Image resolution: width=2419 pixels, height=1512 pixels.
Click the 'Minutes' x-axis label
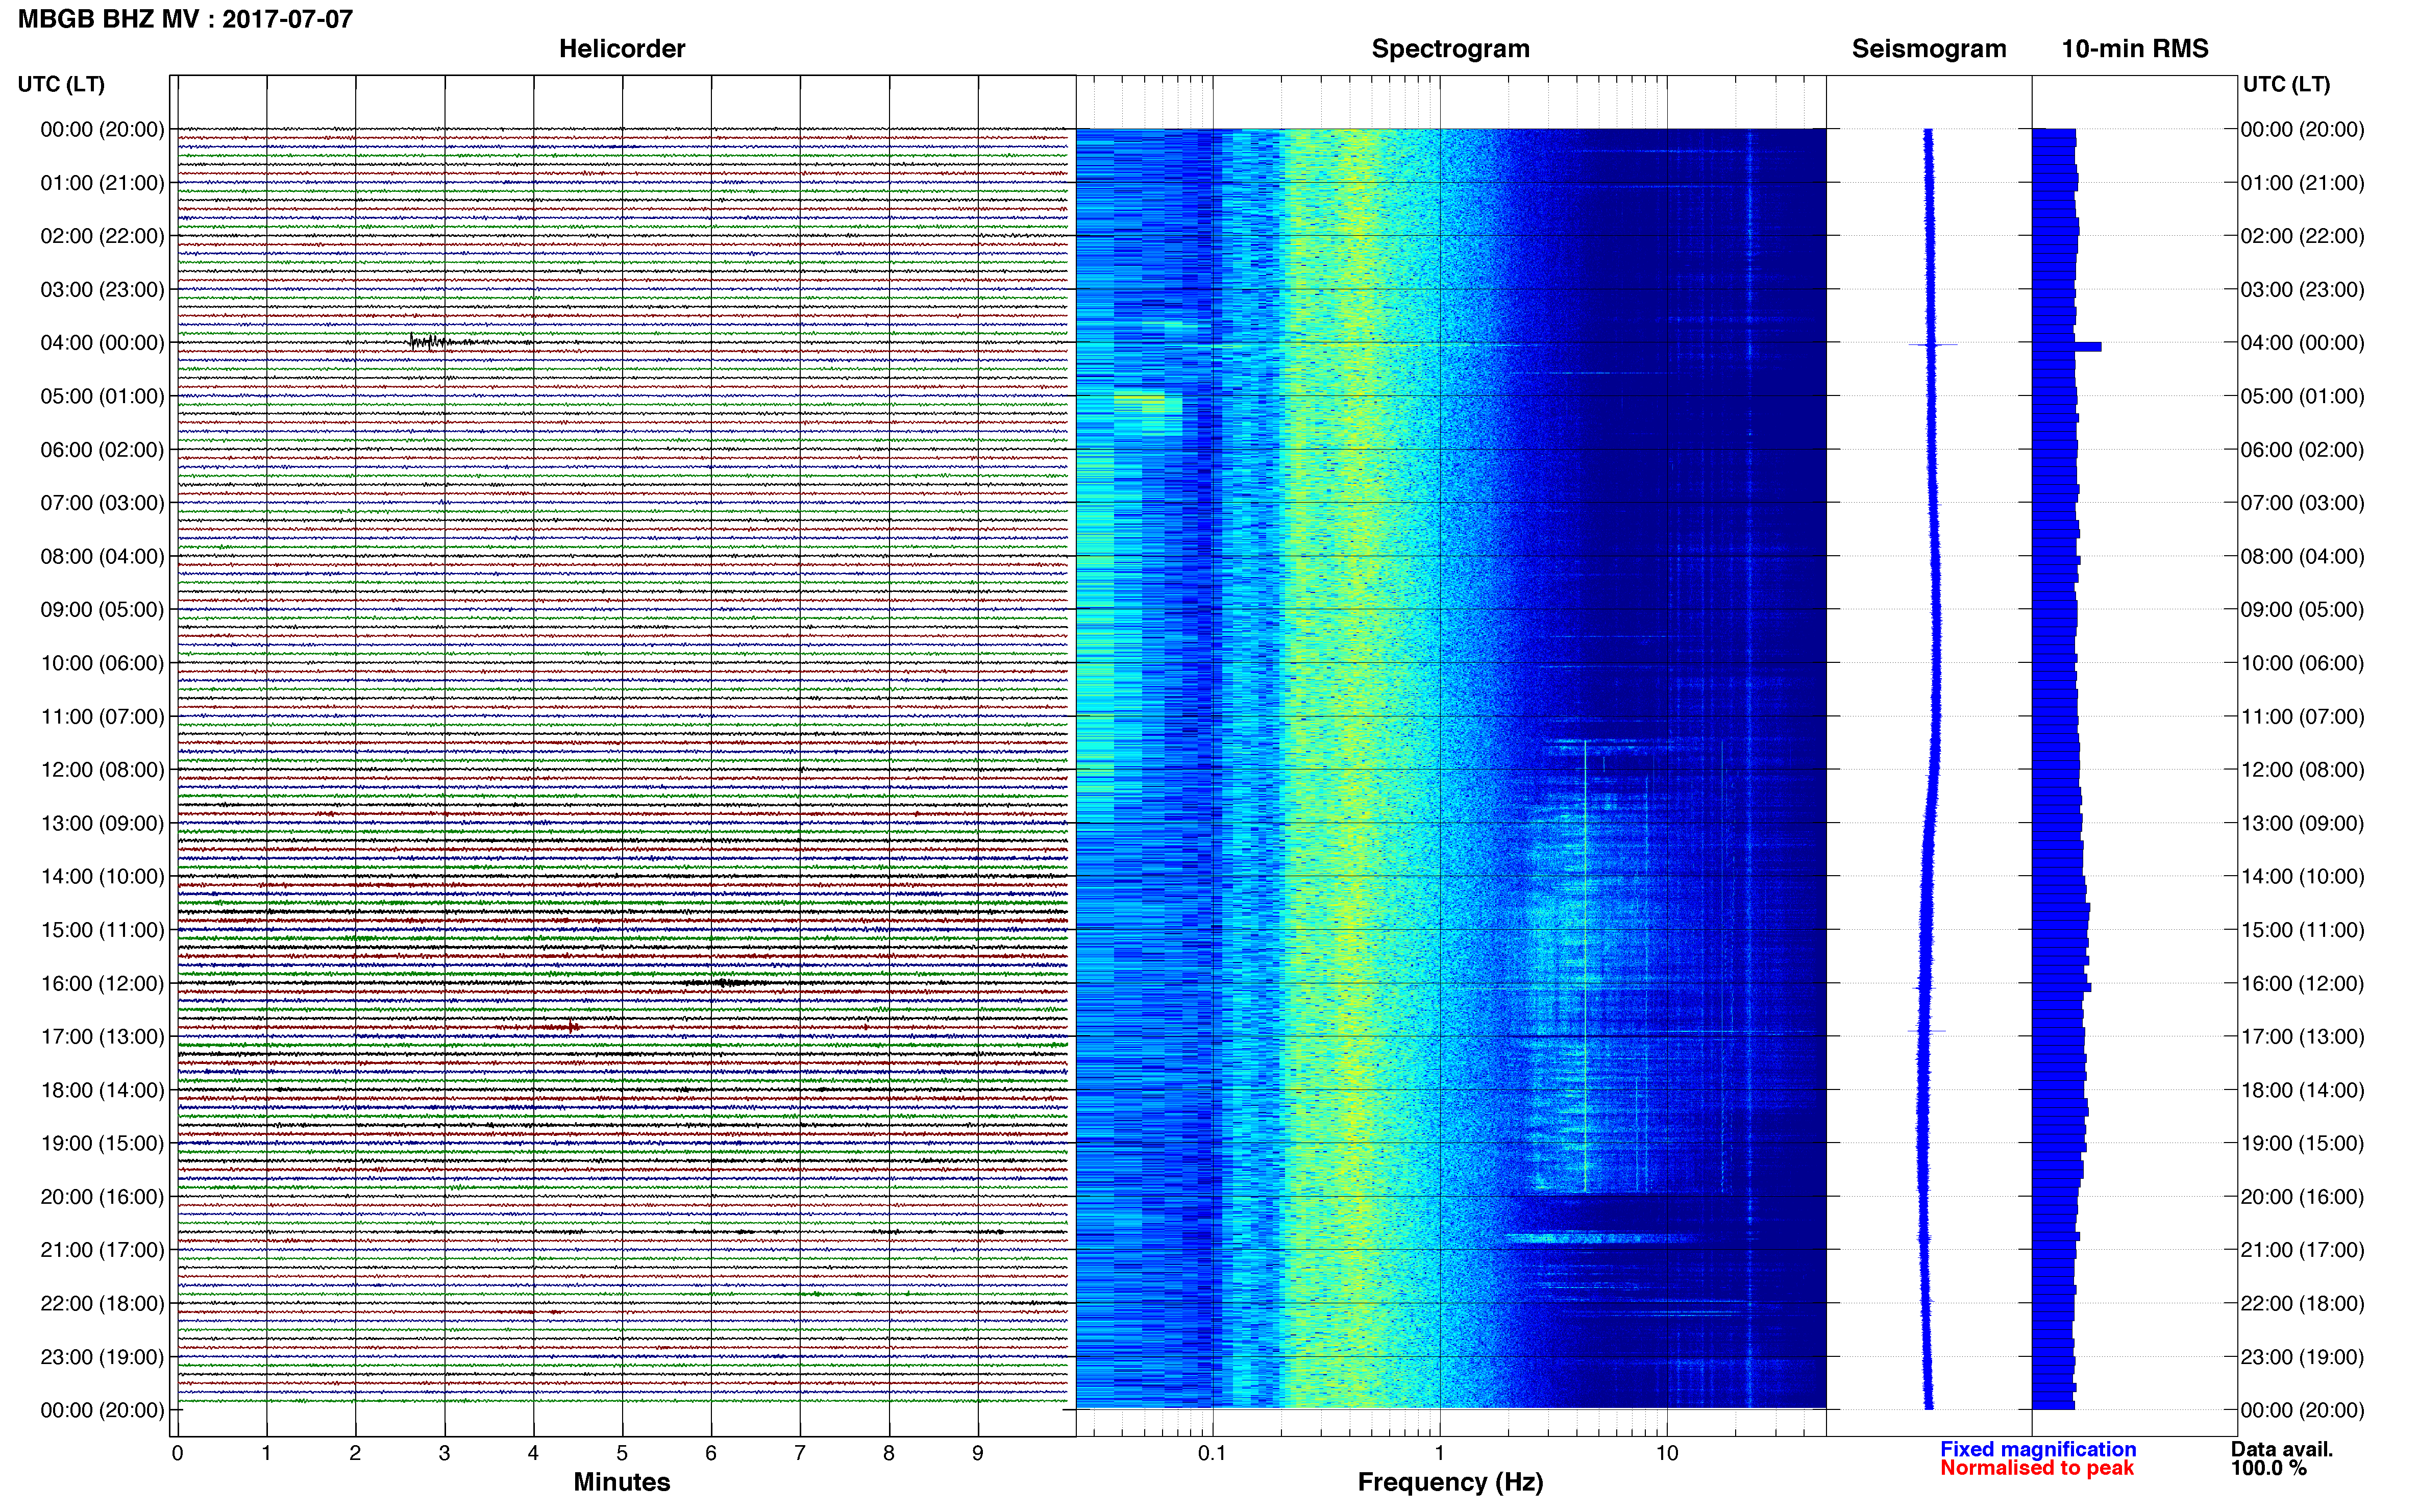pos(621,1482)
